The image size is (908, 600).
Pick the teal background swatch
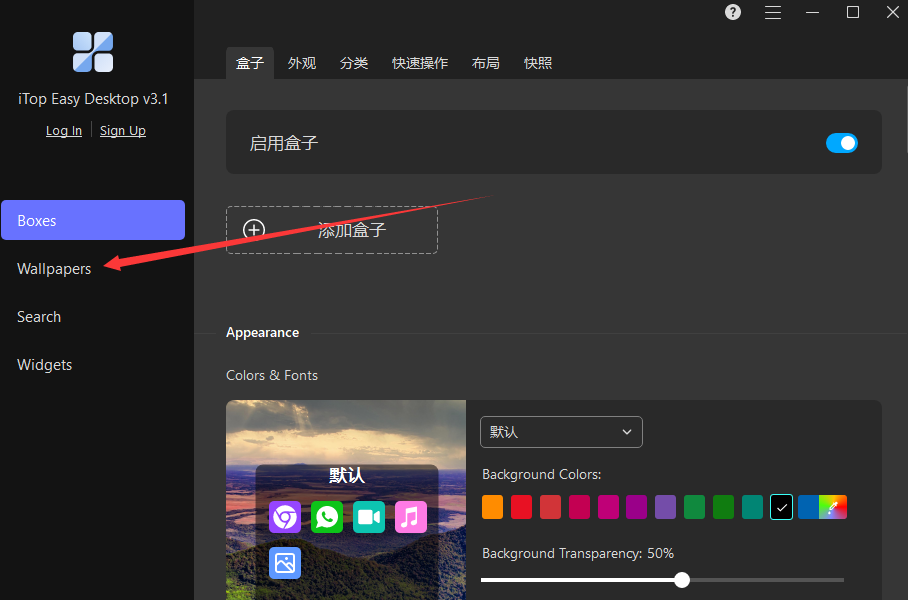click(x=752, y=507)
